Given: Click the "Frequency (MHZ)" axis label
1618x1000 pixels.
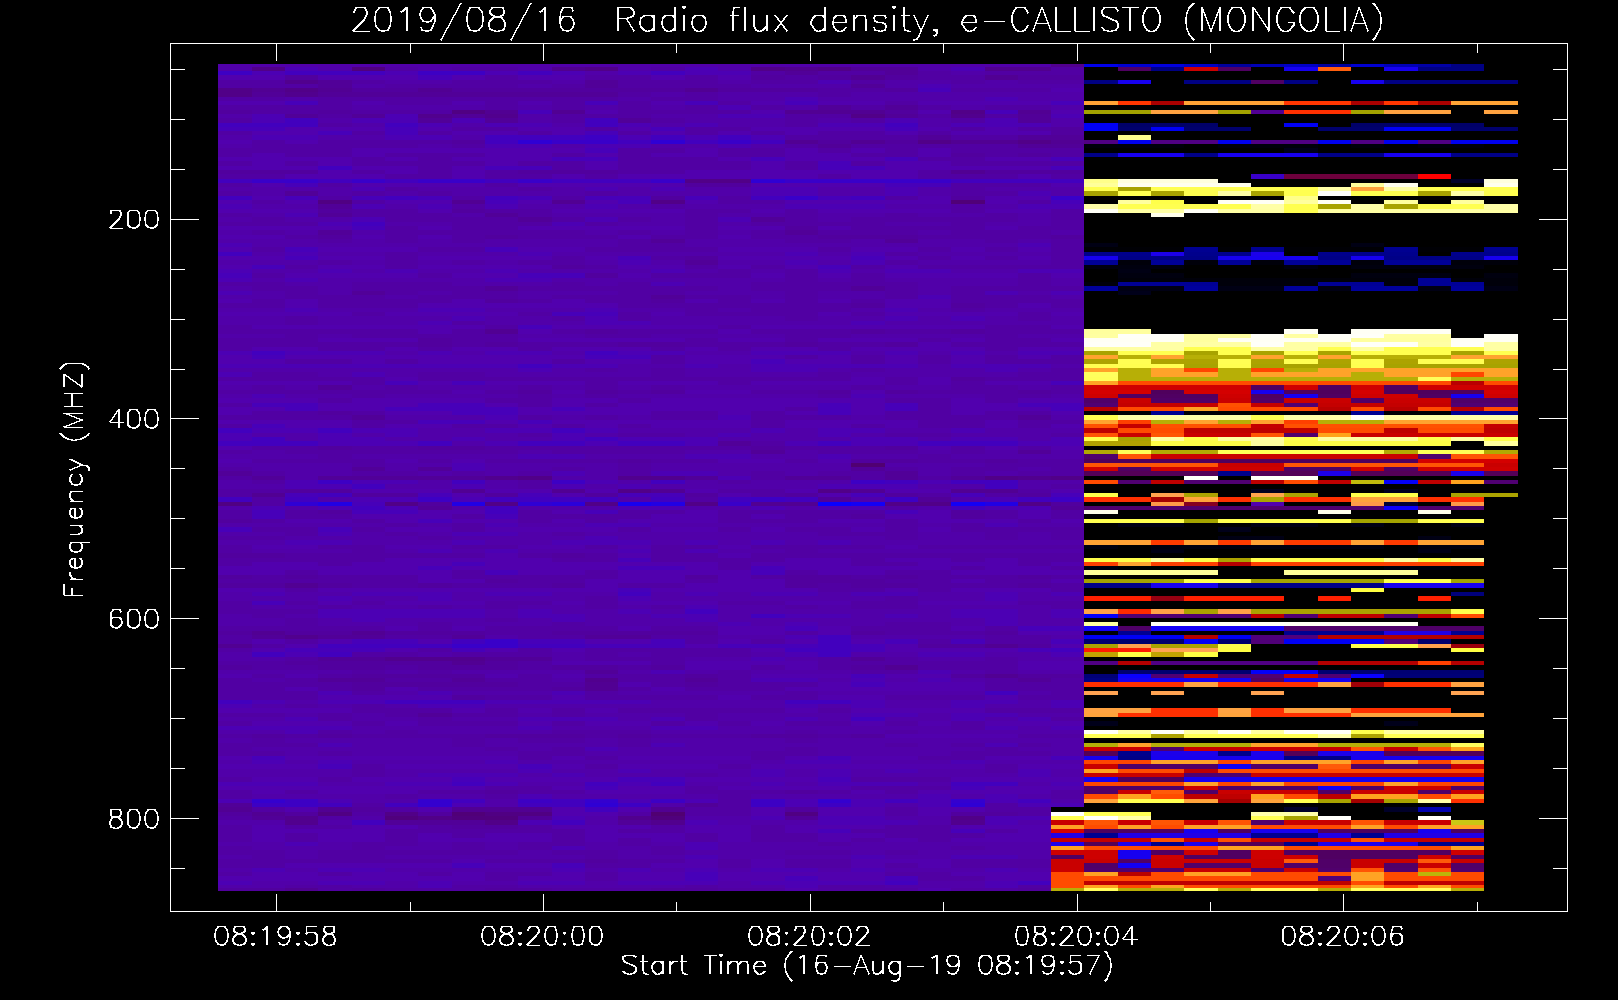Looking at the screenshot, I should pyautogui.click(x=75, y=479).
